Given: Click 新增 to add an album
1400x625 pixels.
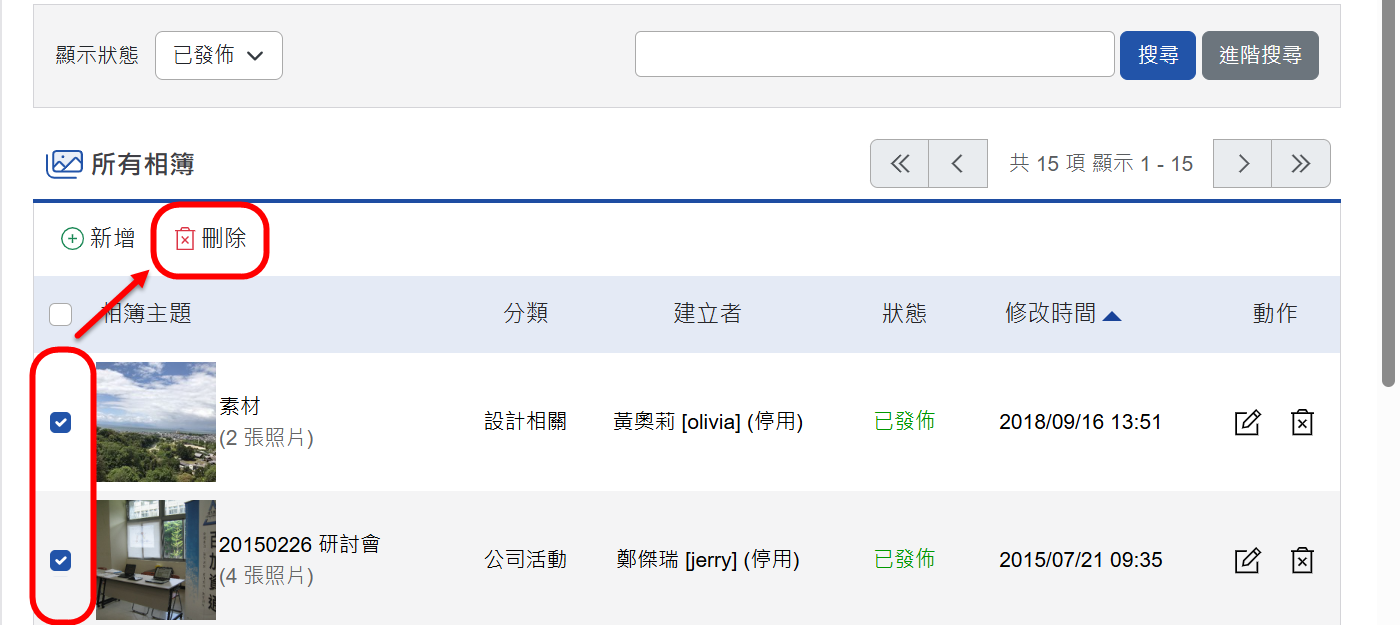Looking at the screenshot, I should pyautogui.click(x=98, y=238).
